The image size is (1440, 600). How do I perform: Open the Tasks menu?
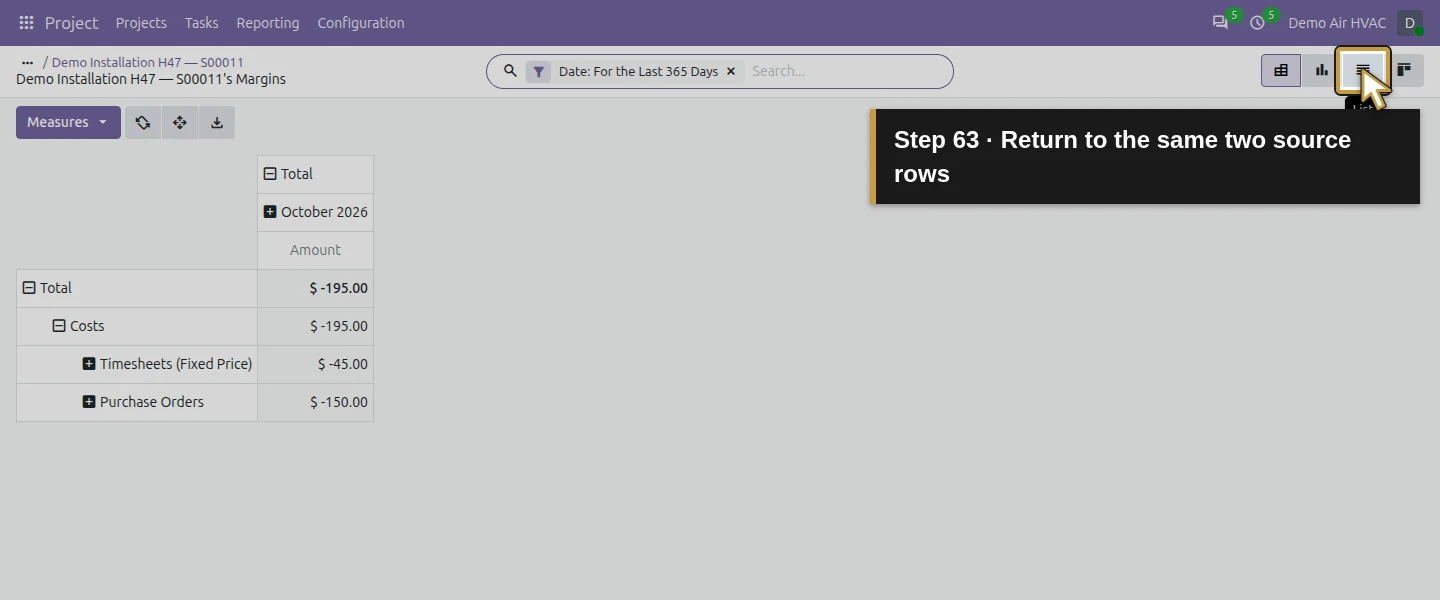click(201, 23)
